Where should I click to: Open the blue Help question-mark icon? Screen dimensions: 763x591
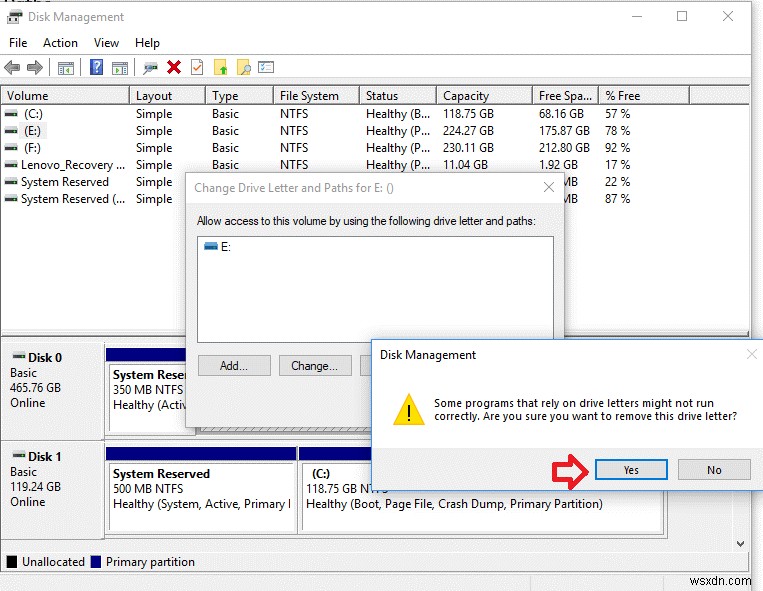point(96,67)
